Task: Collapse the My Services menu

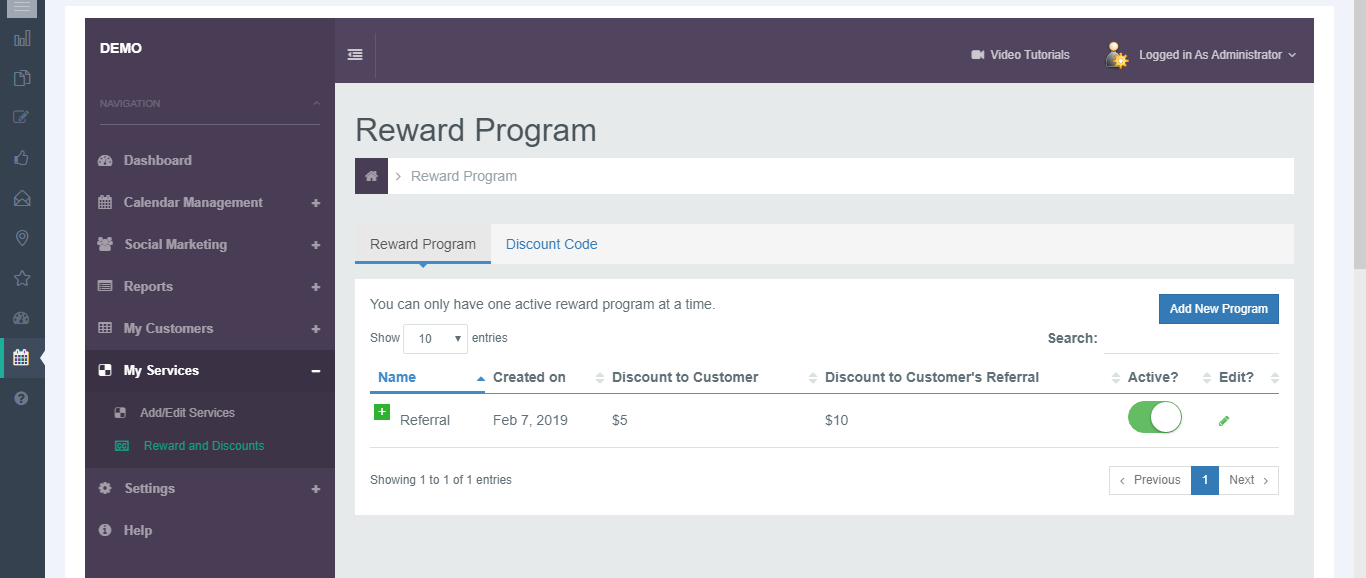Action: pyautogui.click(x=316, y=371)
